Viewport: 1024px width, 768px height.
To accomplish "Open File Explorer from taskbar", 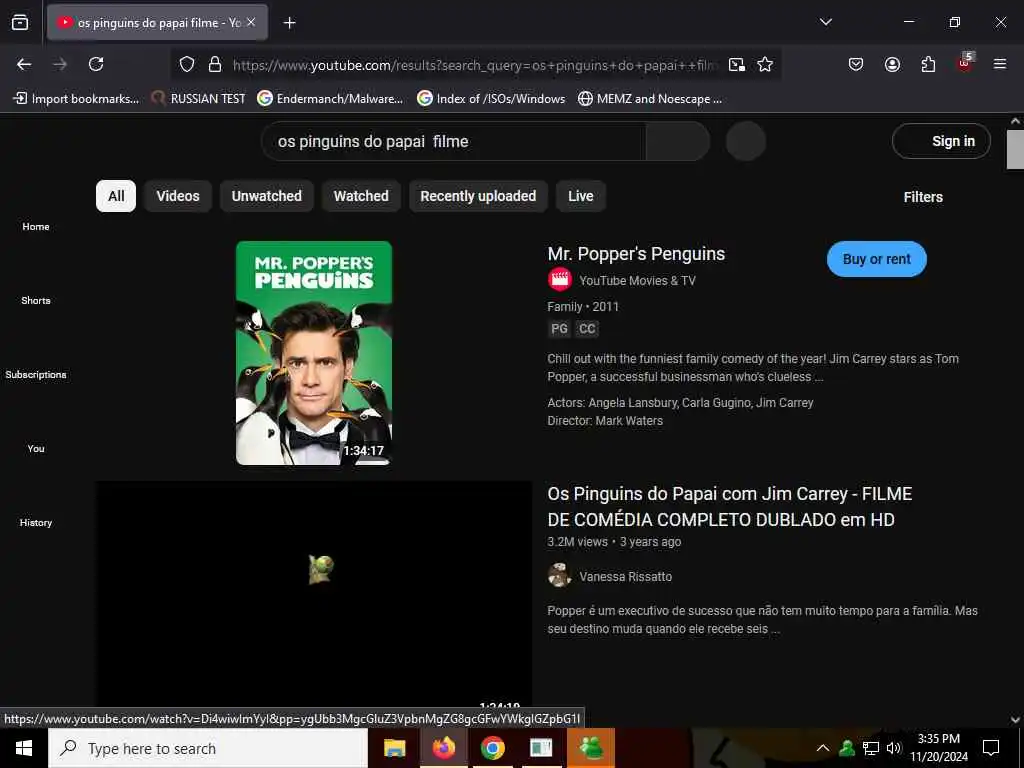I will [x=394, y=748].
